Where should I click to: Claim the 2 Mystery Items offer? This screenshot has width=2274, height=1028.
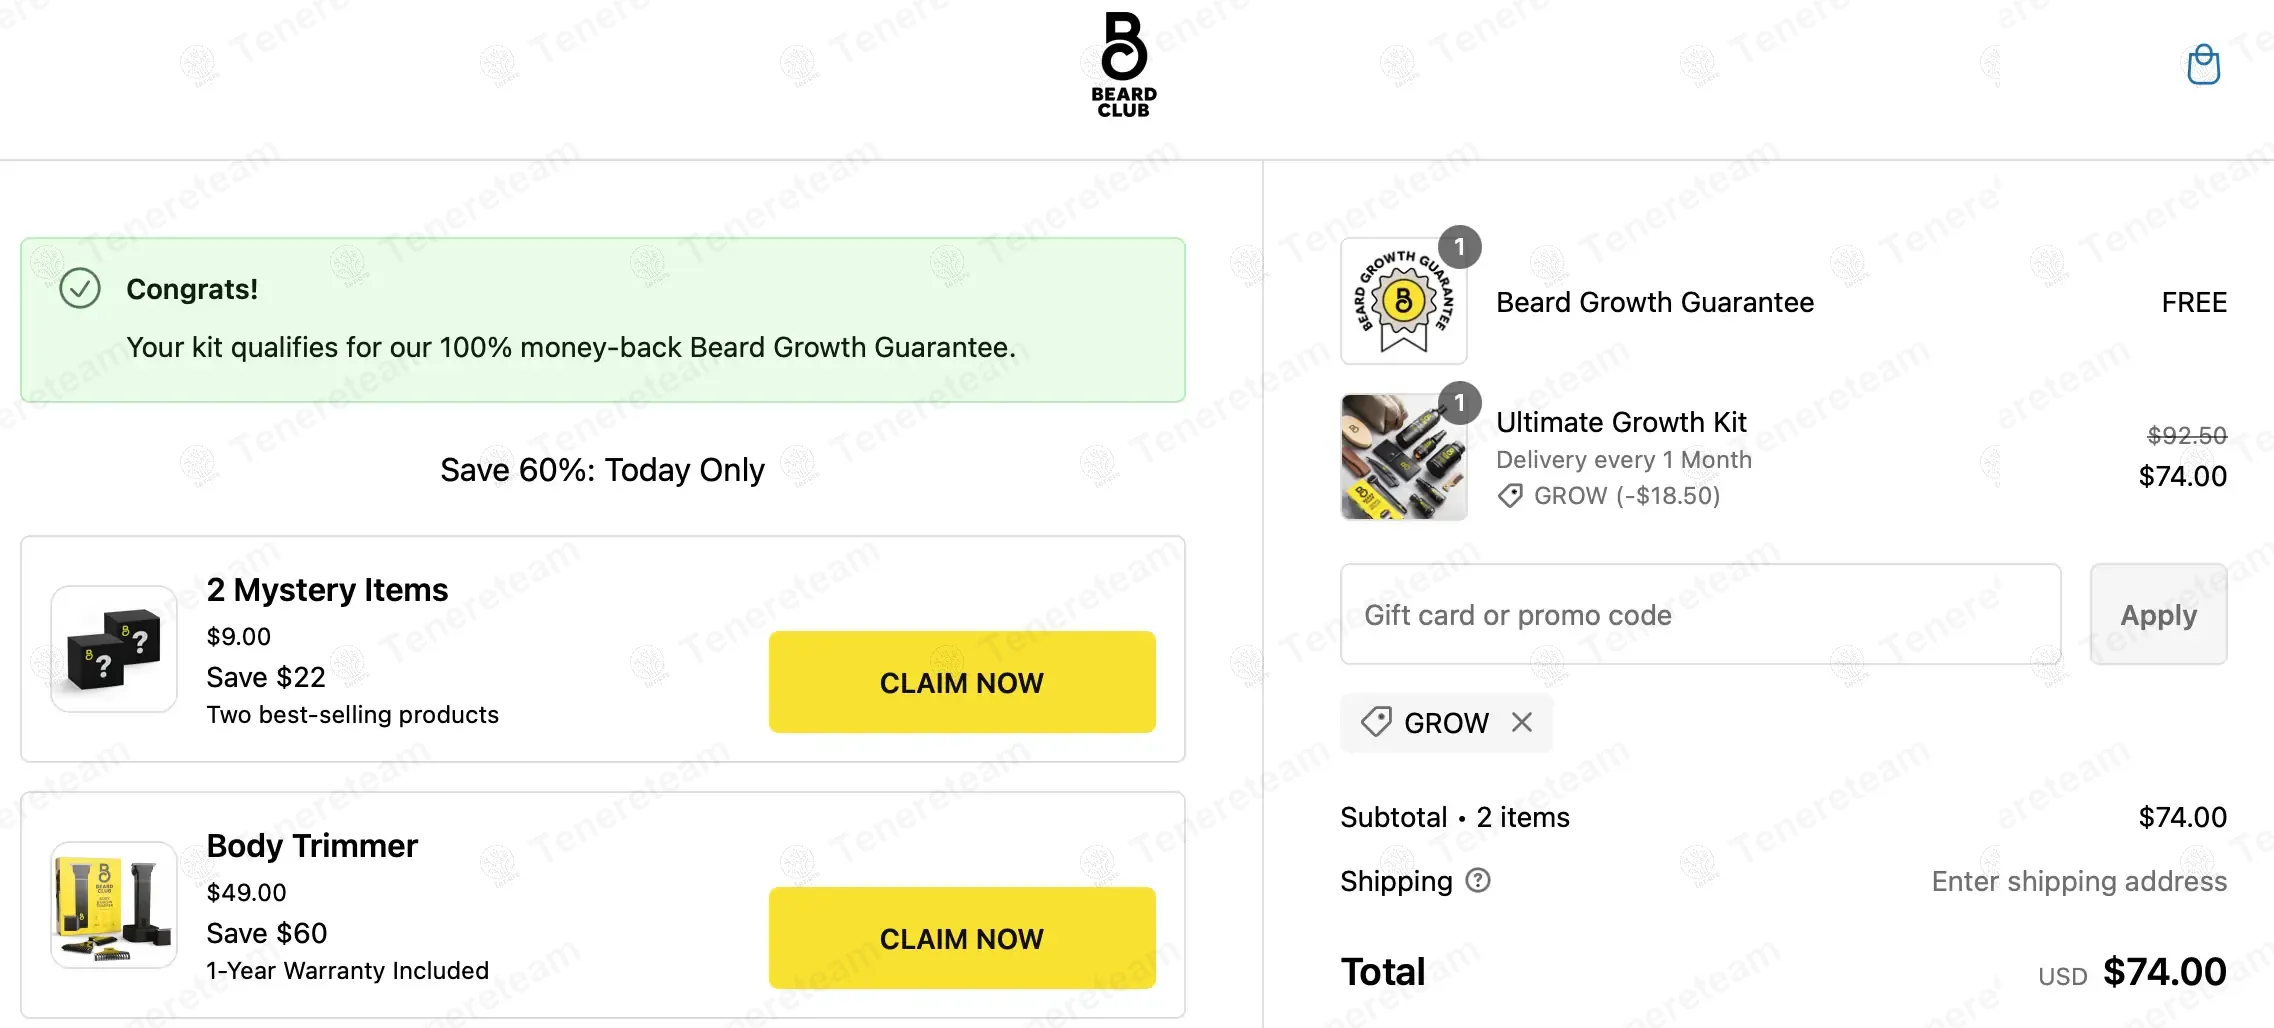pos(961,682)
